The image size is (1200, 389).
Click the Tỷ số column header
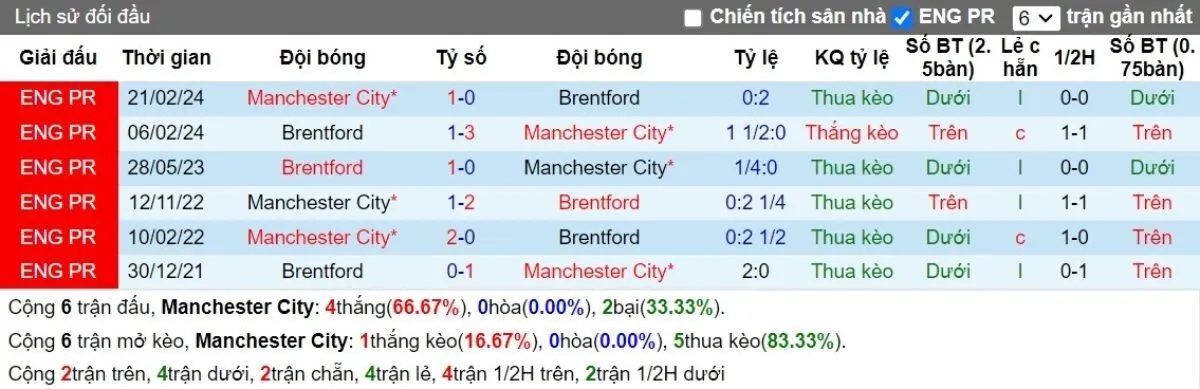pyautogui.click(x=461, y=58)
